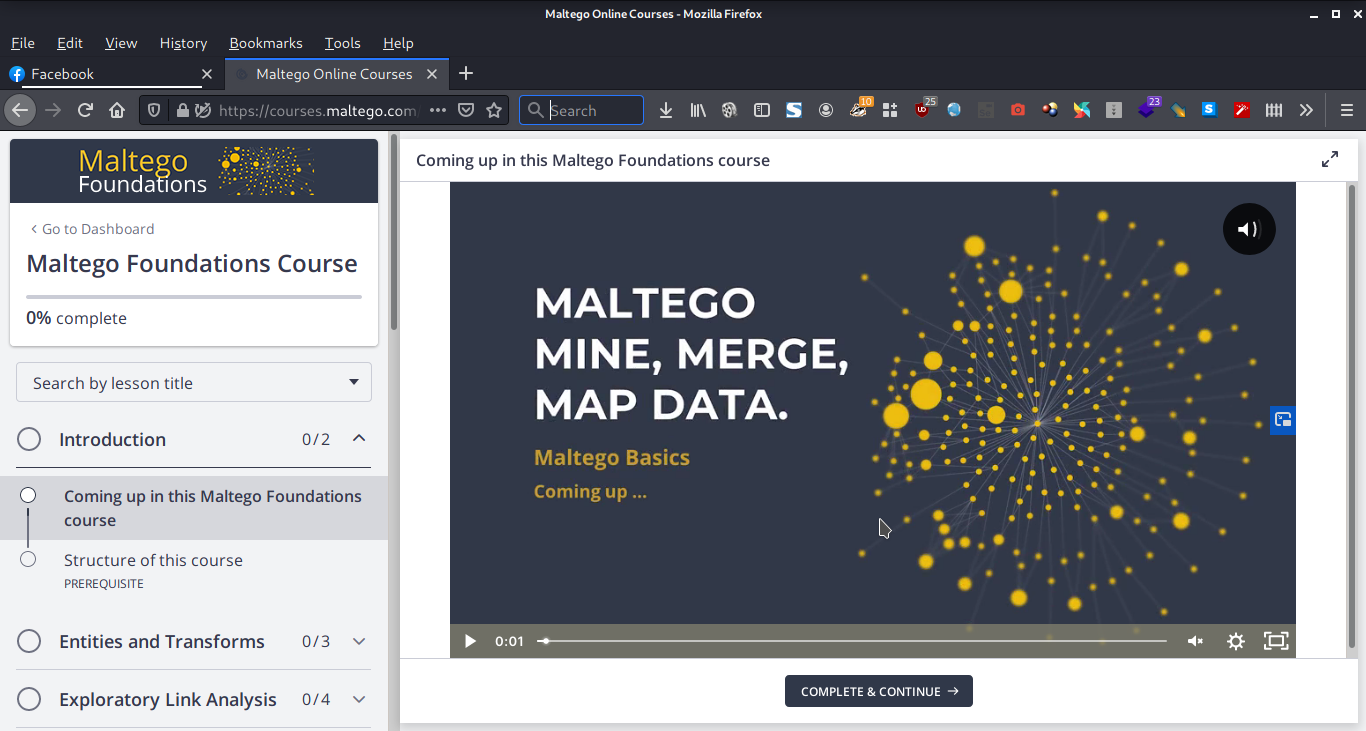Click the red camera screenshot extension

coord(1018,110)
